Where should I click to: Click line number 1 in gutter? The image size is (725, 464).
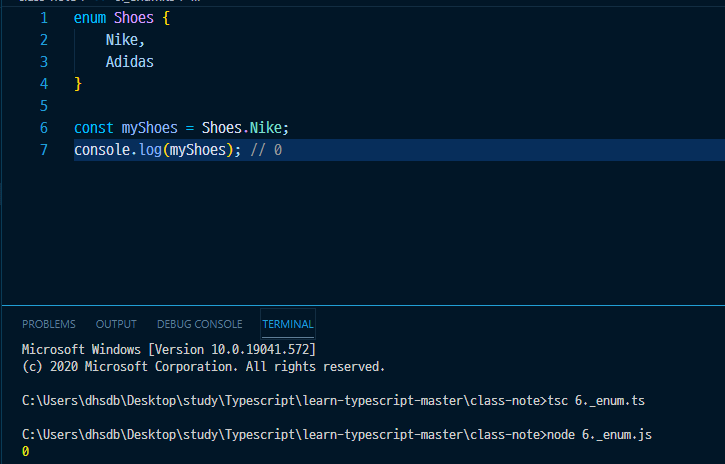pos(44,18)
